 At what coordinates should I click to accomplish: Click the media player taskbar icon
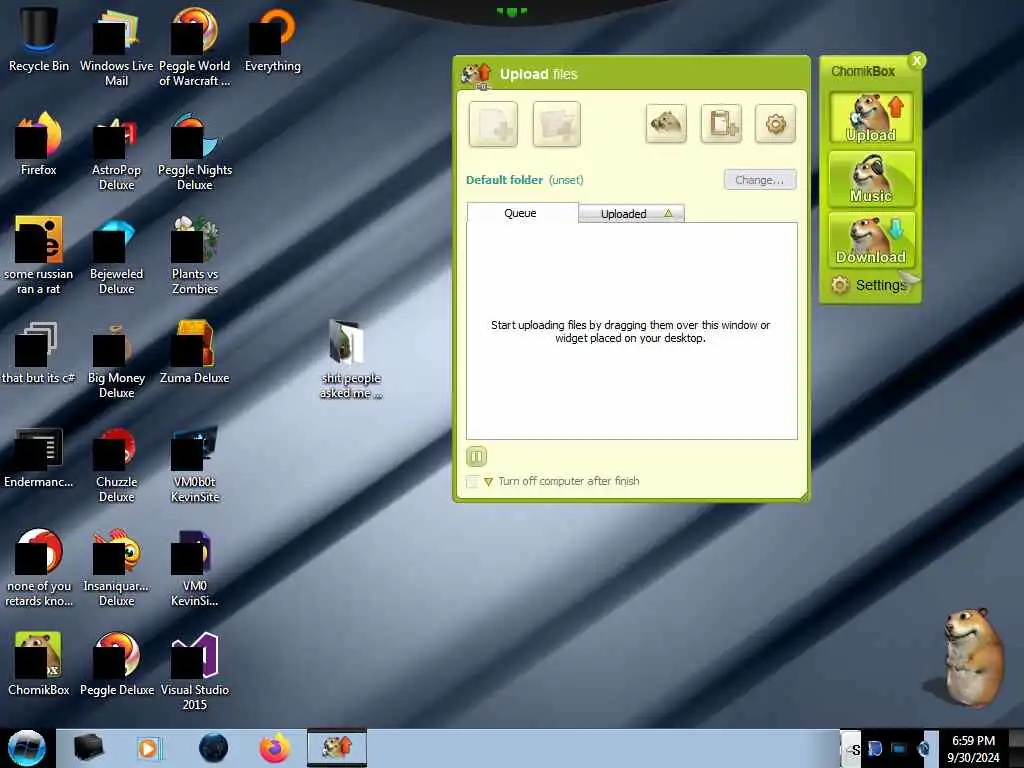(x=149, y=748)
